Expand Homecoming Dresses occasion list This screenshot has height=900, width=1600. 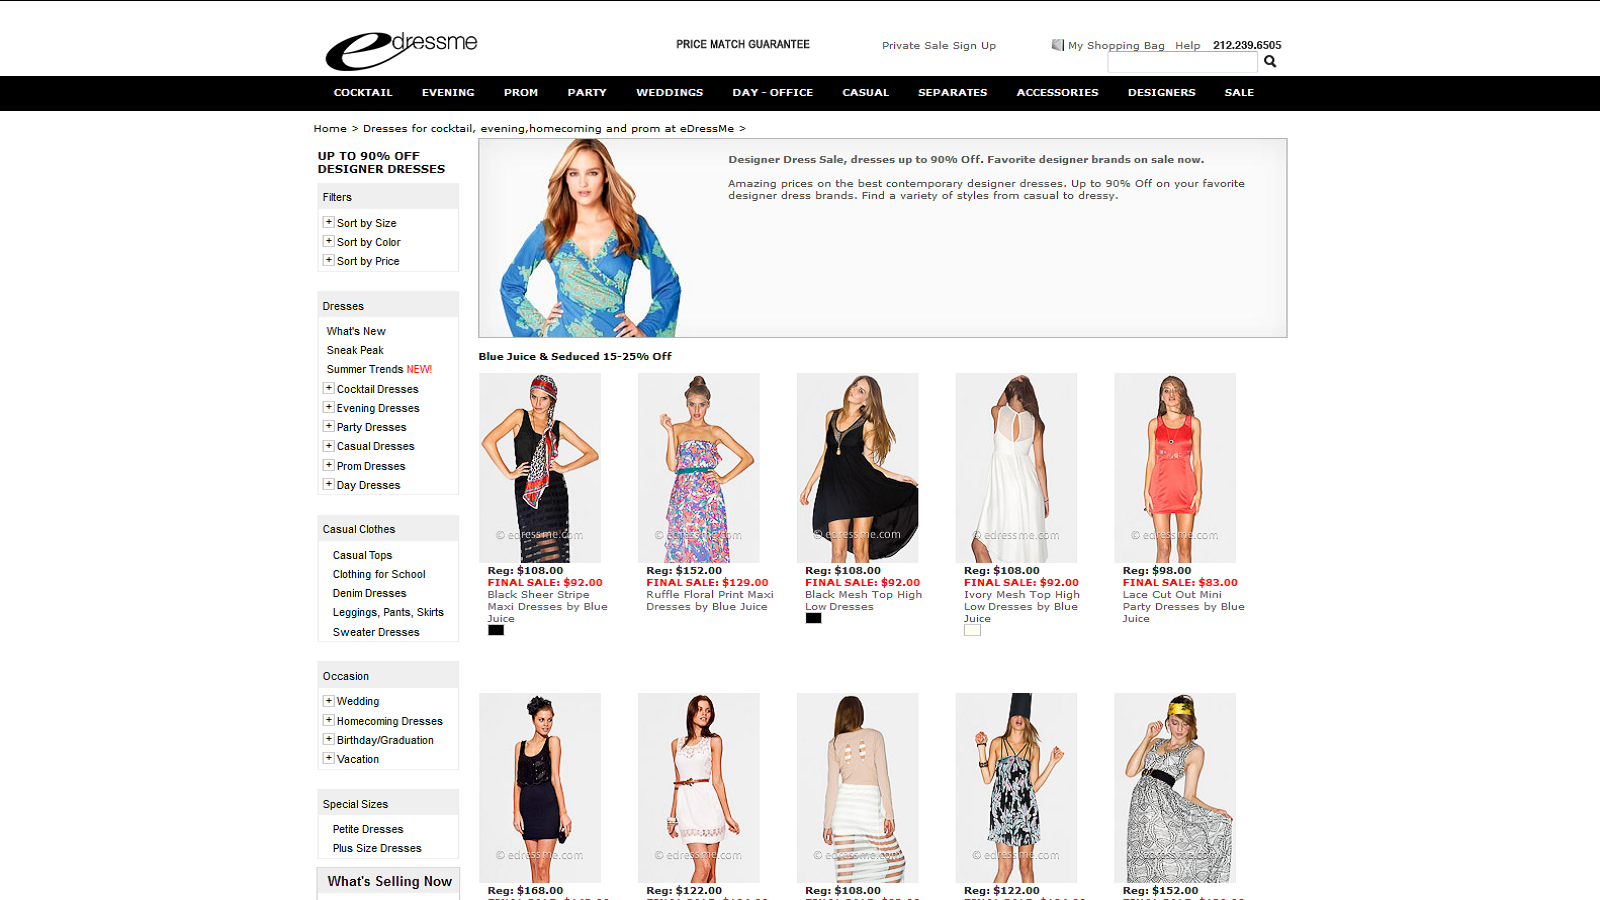pos(328,720)
